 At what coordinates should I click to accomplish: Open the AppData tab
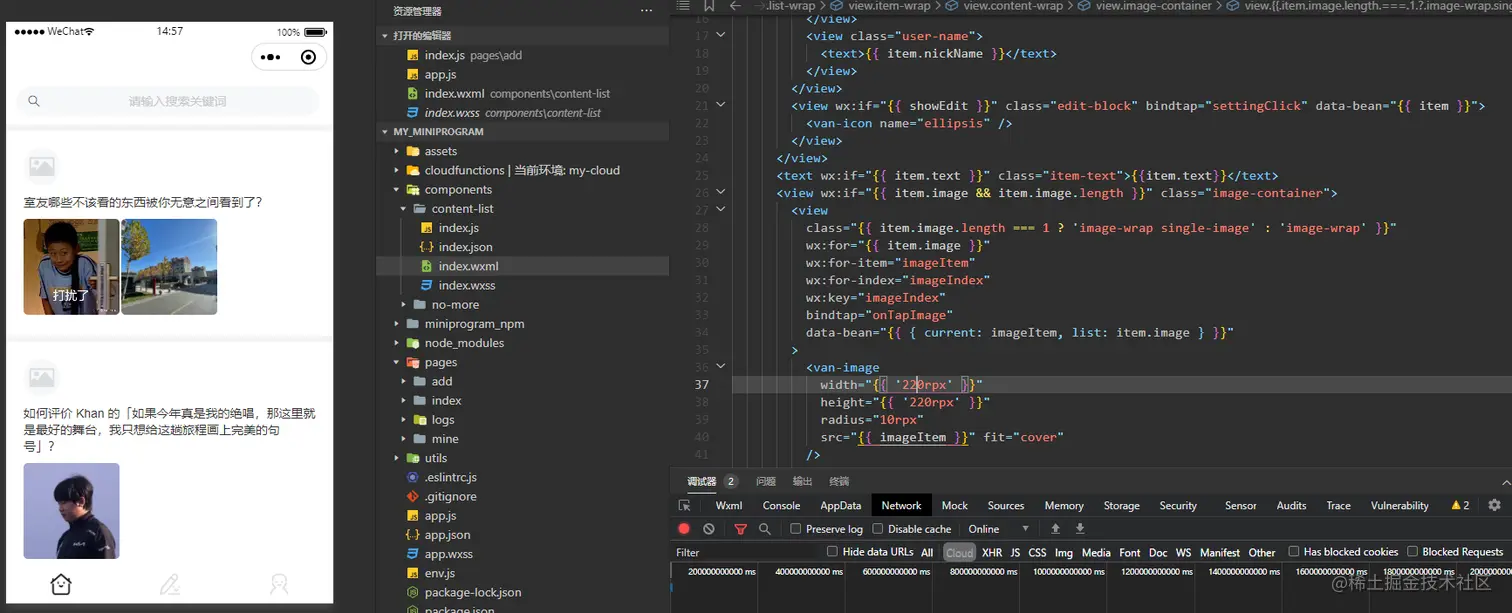pos(840,506)
